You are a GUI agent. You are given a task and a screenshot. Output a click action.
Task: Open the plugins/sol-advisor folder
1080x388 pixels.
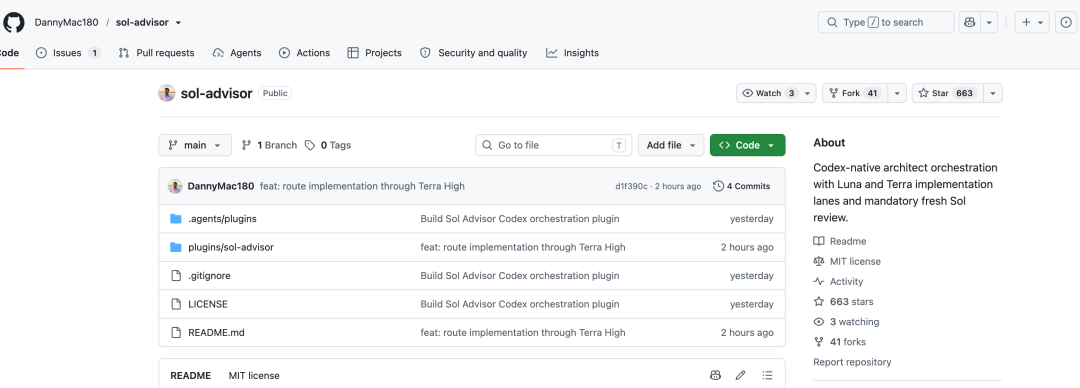231,247
